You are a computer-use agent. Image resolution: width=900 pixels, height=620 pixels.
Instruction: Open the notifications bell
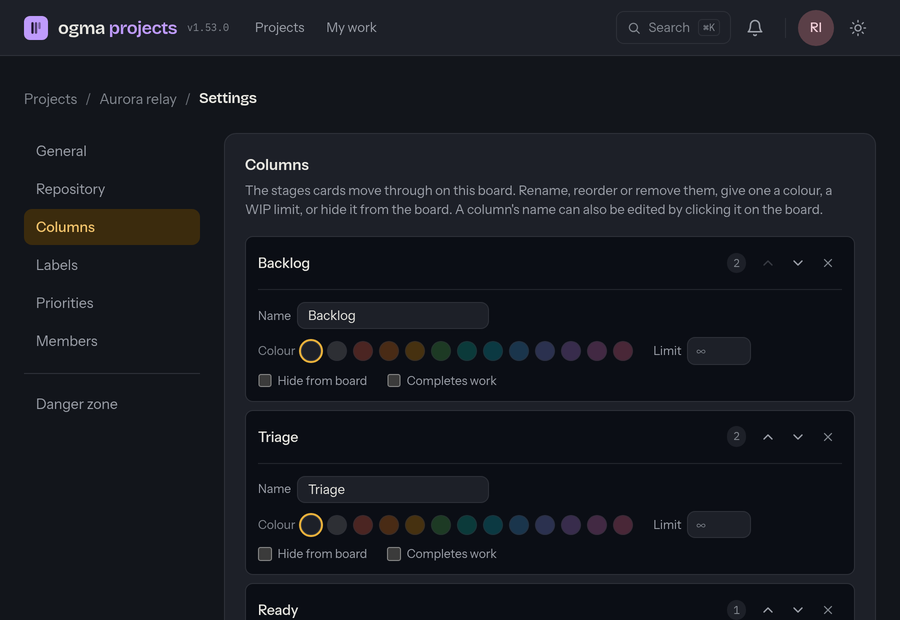click(x=755, y=28)
